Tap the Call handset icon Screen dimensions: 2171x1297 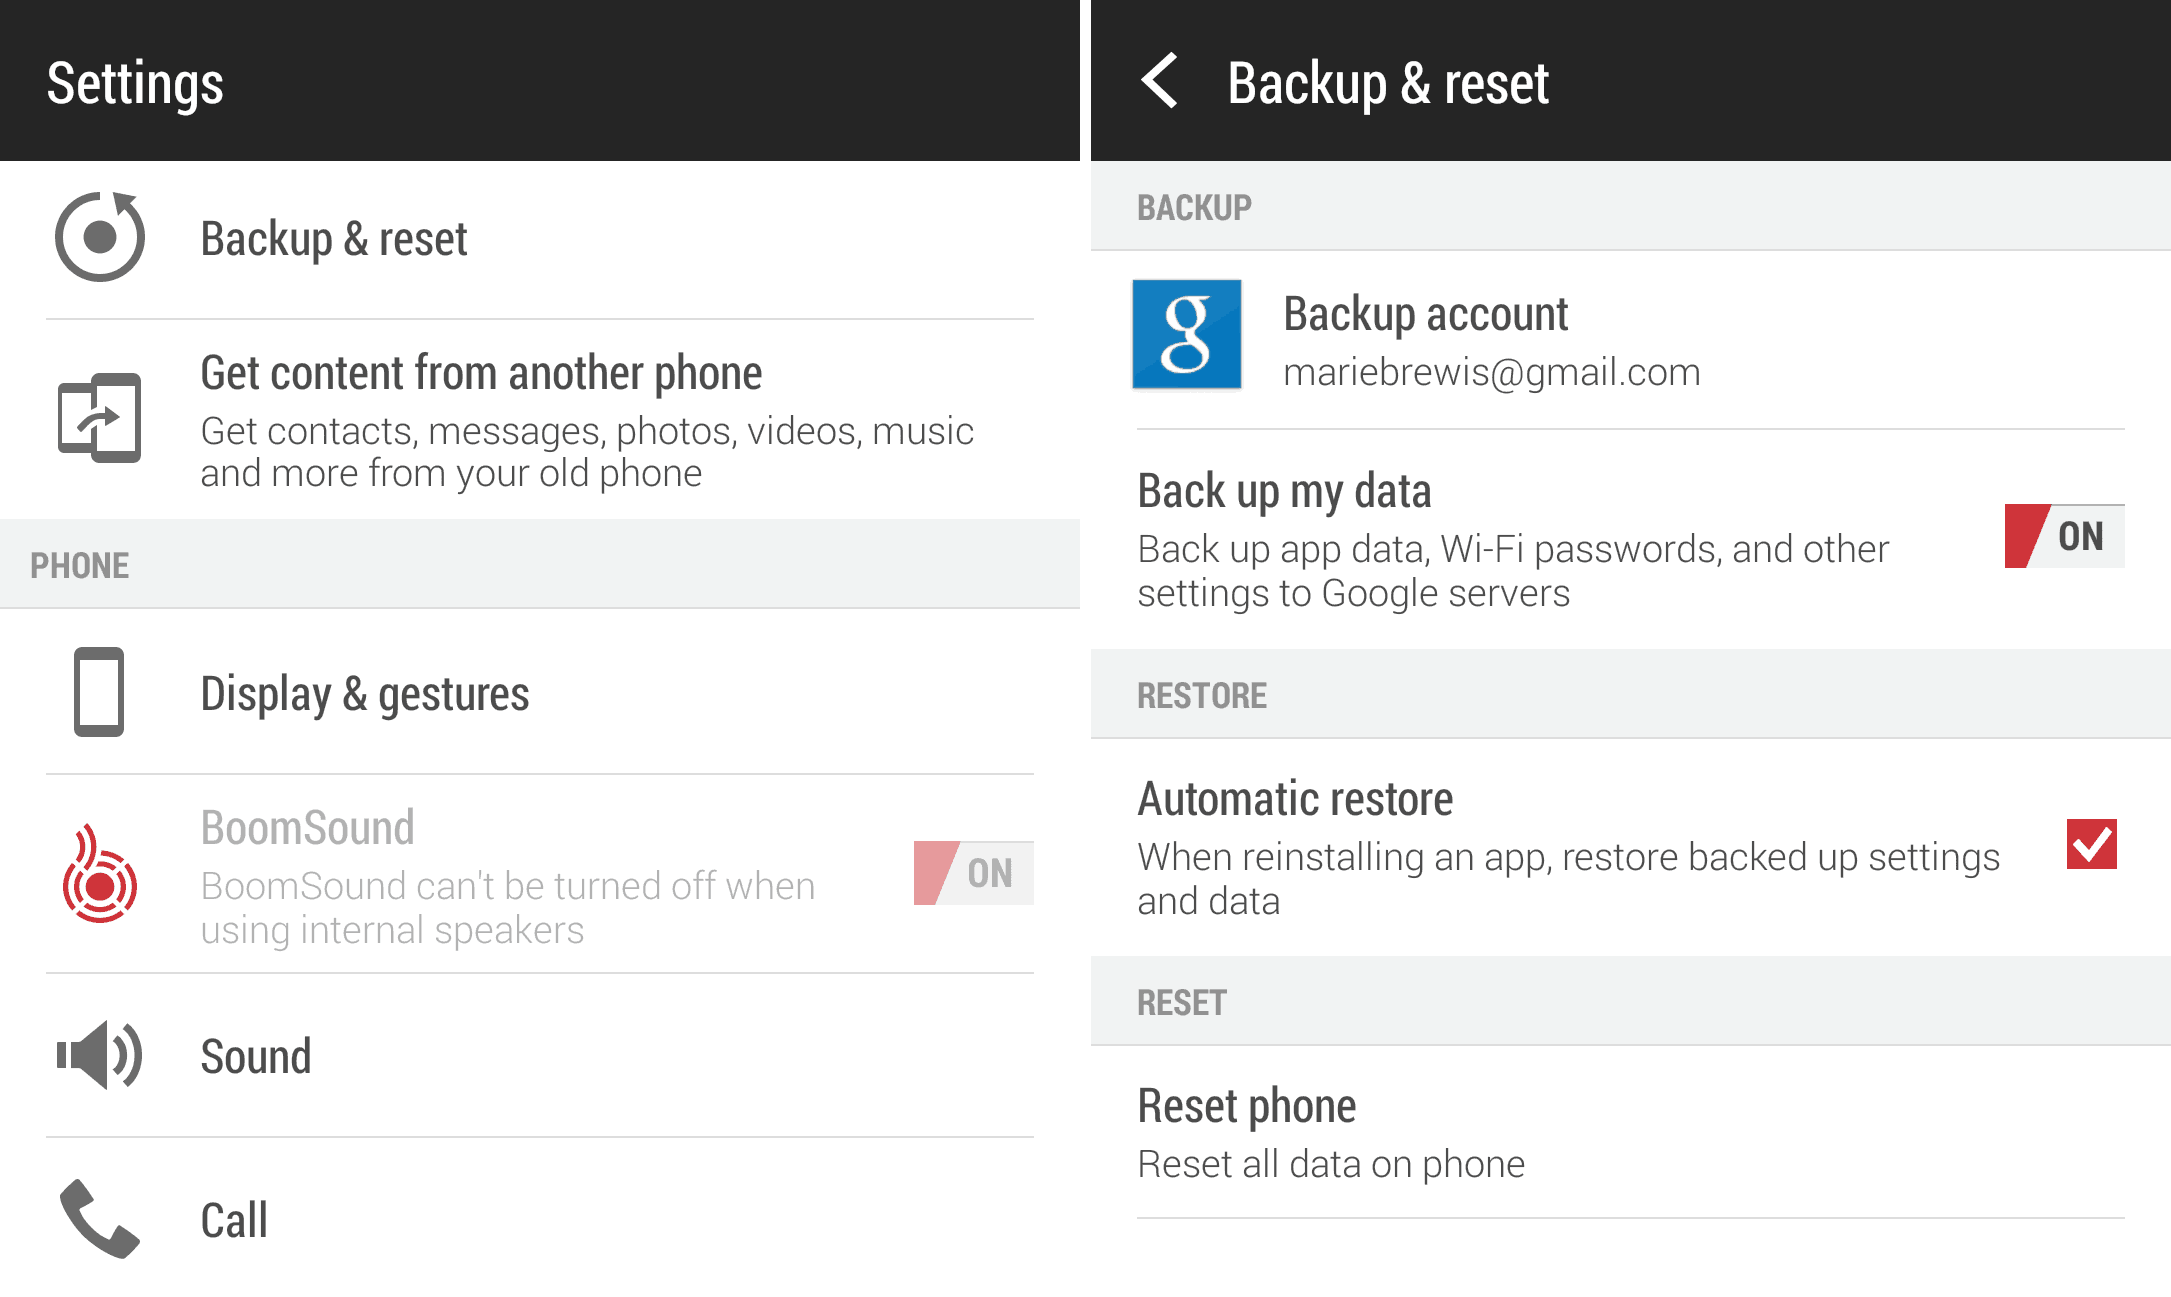coord(99,1219)
